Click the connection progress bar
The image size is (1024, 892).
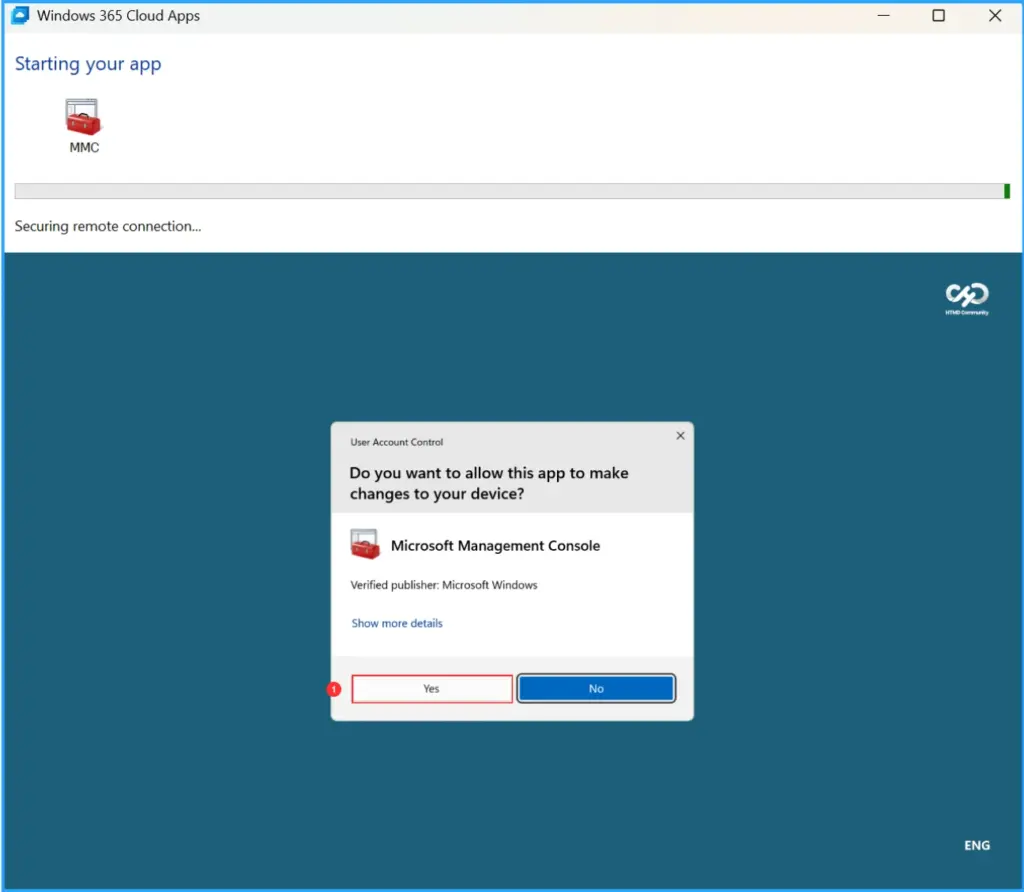[512, 191]
